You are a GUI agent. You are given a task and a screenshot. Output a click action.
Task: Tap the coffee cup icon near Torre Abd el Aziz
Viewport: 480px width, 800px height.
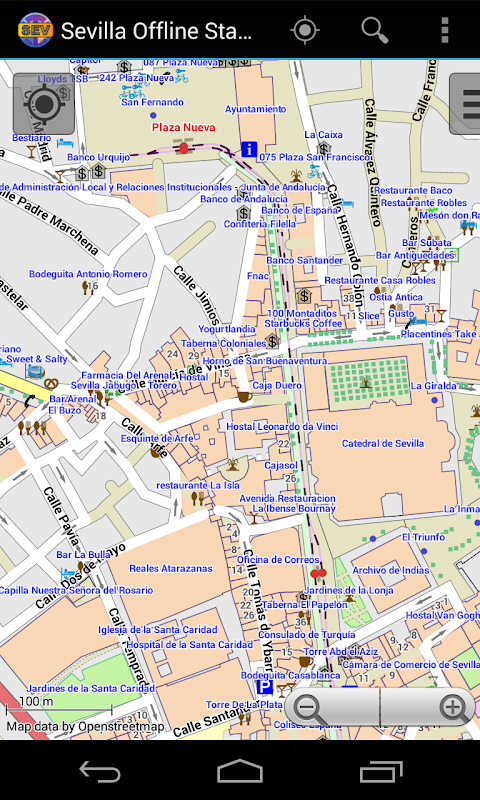pos(306,662)
